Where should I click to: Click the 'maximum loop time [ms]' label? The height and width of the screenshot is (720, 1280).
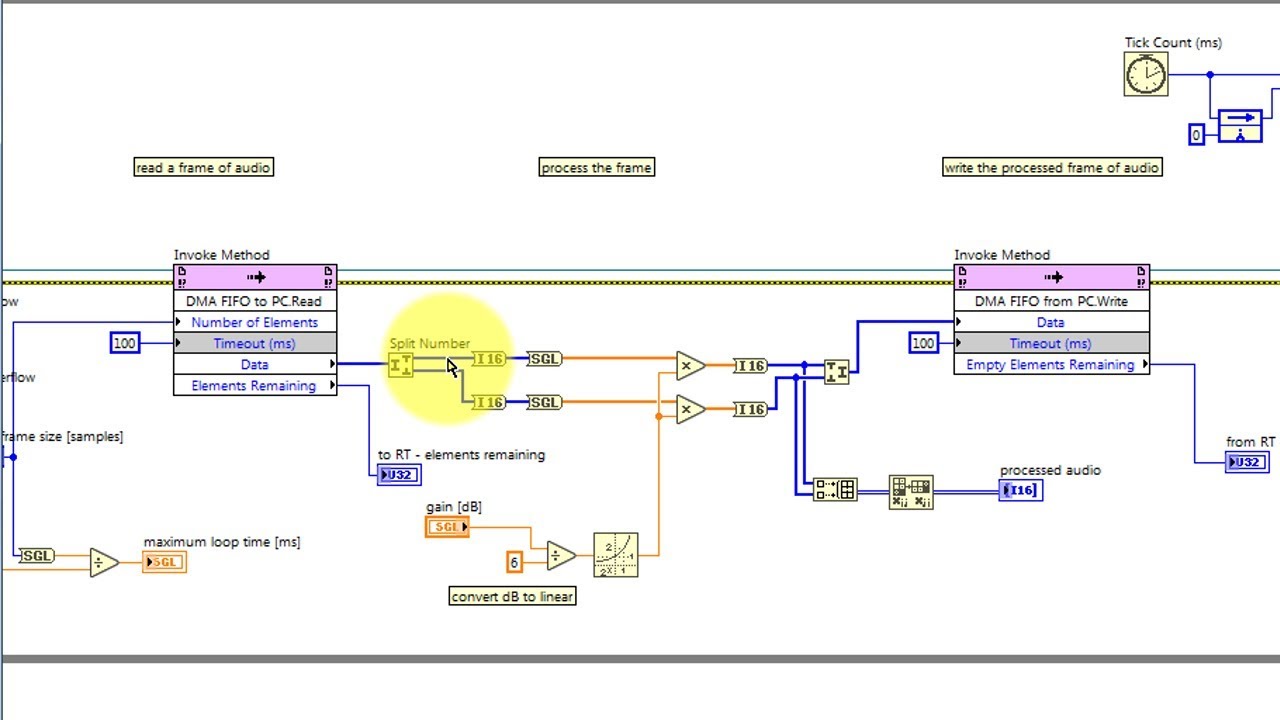222,542
